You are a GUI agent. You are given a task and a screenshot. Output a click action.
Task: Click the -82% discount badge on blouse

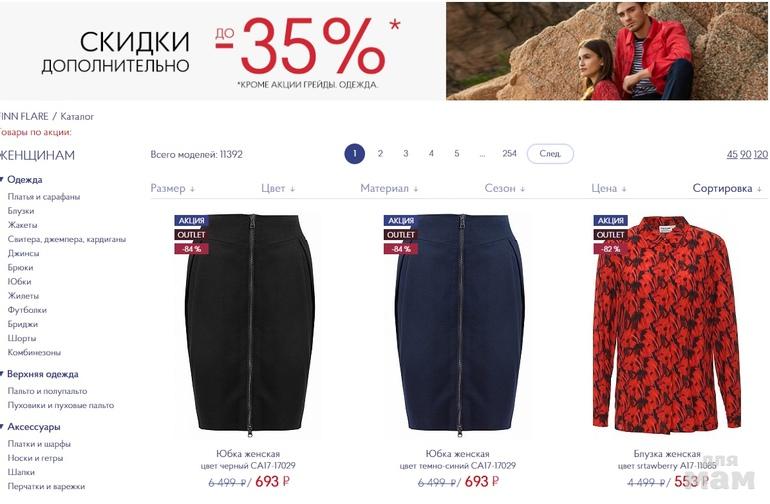tap(610, 249)
